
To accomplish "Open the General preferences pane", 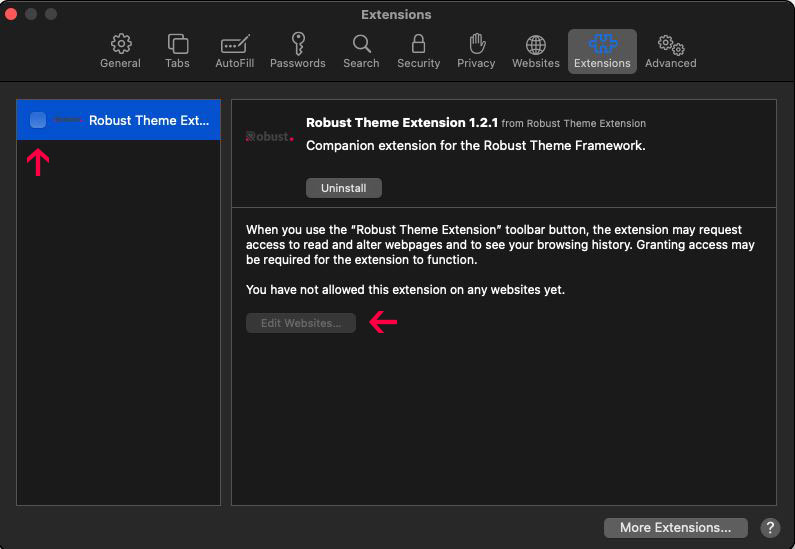I will tap(120, 51).
